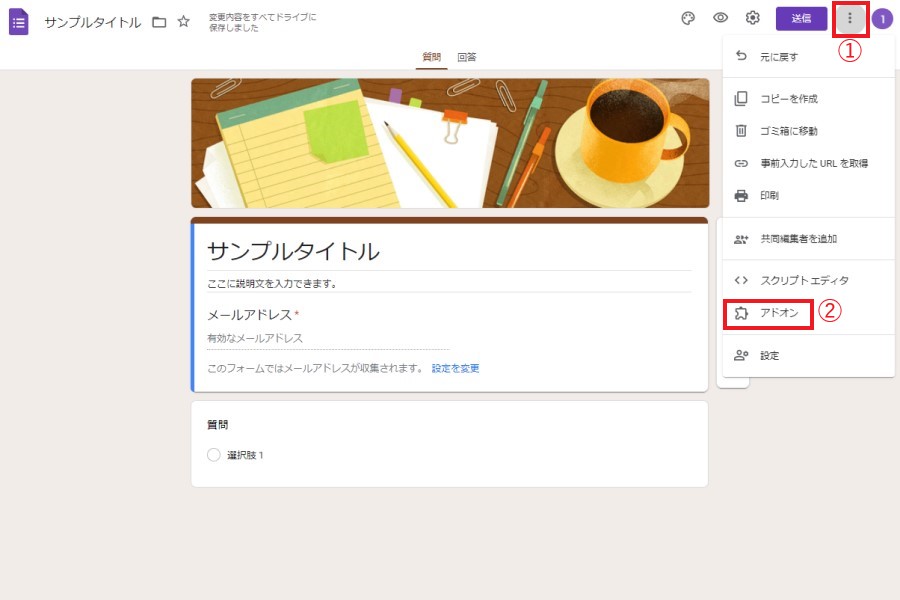Choose 事前入力した URL を取得
Image resolution: width=900 pixels, height=600 pixels.
pos(813,163)
